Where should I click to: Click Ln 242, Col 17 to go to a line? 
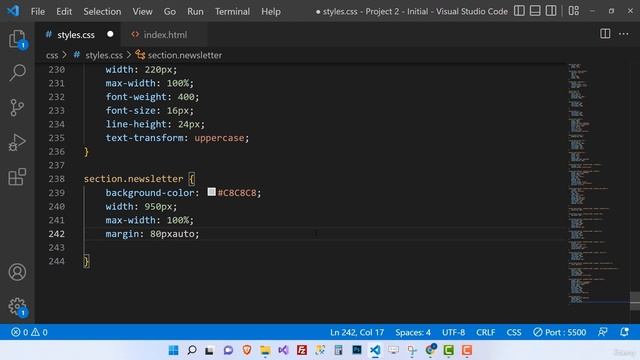[357, 332]
